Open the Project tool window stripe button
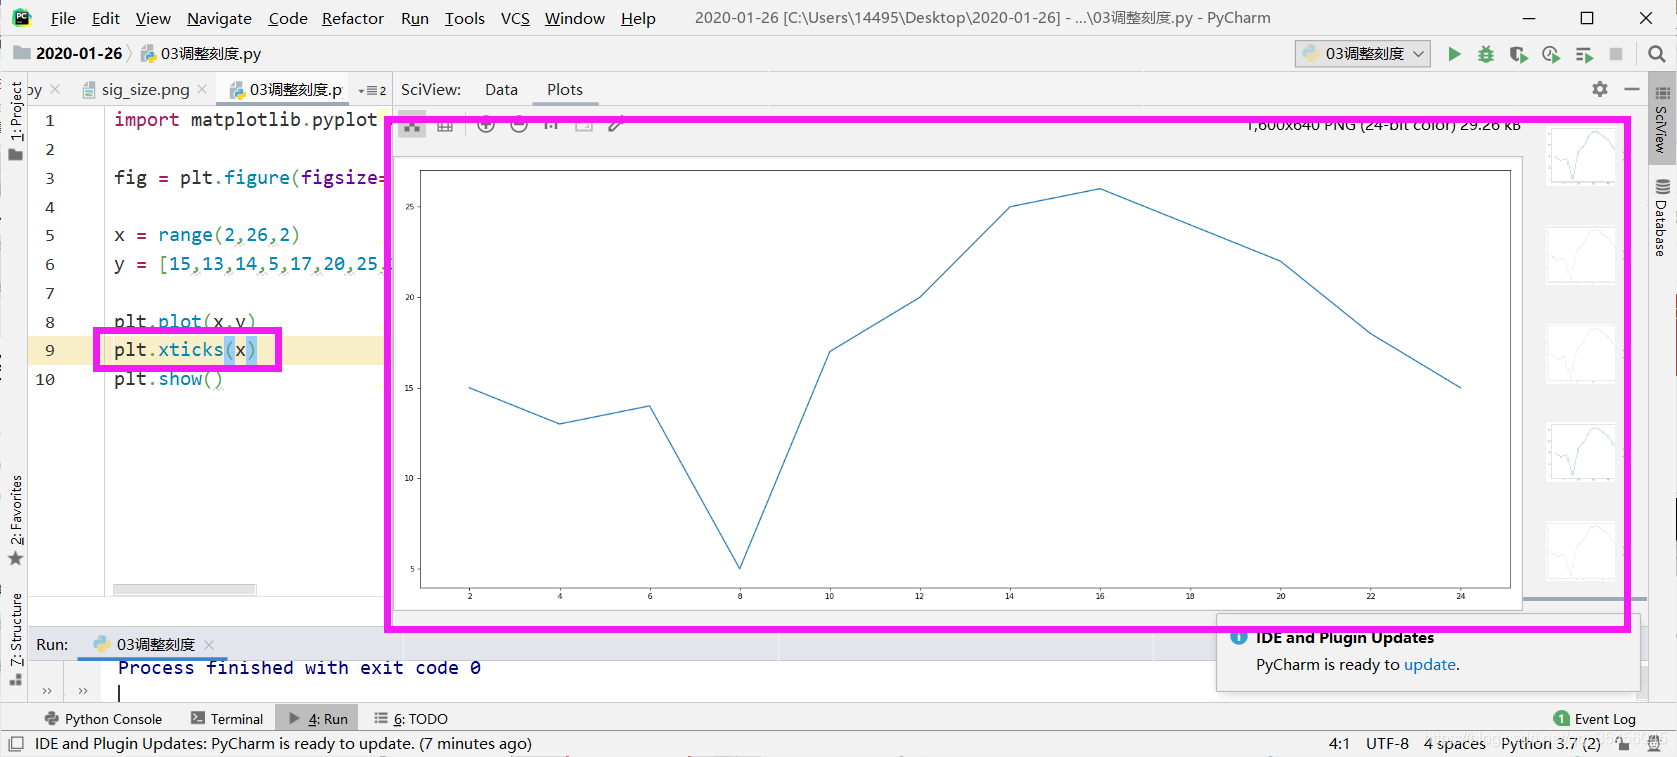This screenshot has height=757, width=1677. 15,120
